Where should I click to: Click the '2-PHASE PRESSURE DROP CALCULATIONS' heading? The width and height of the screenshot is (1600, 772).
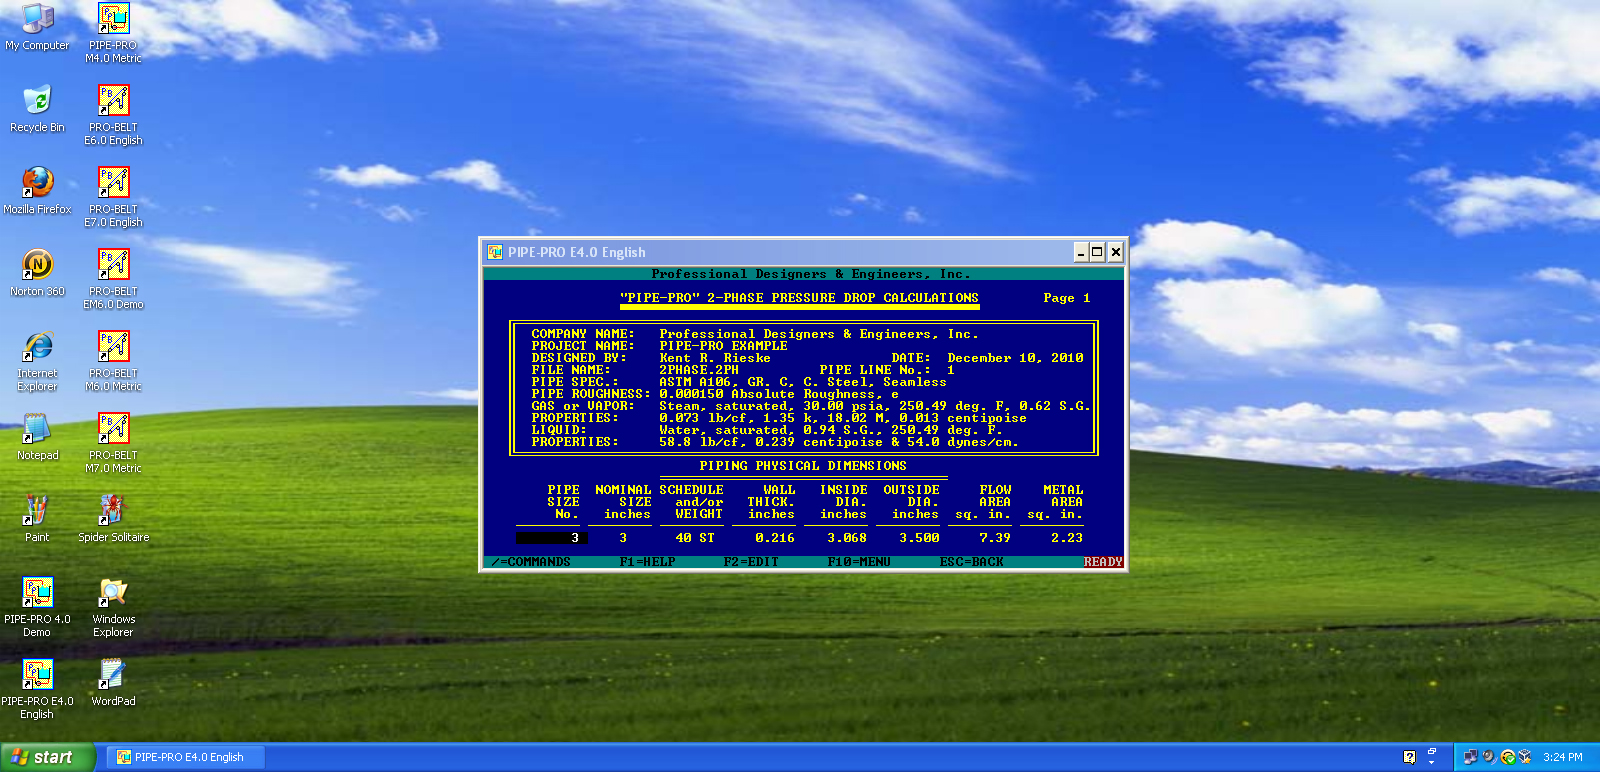coord(843,298)
